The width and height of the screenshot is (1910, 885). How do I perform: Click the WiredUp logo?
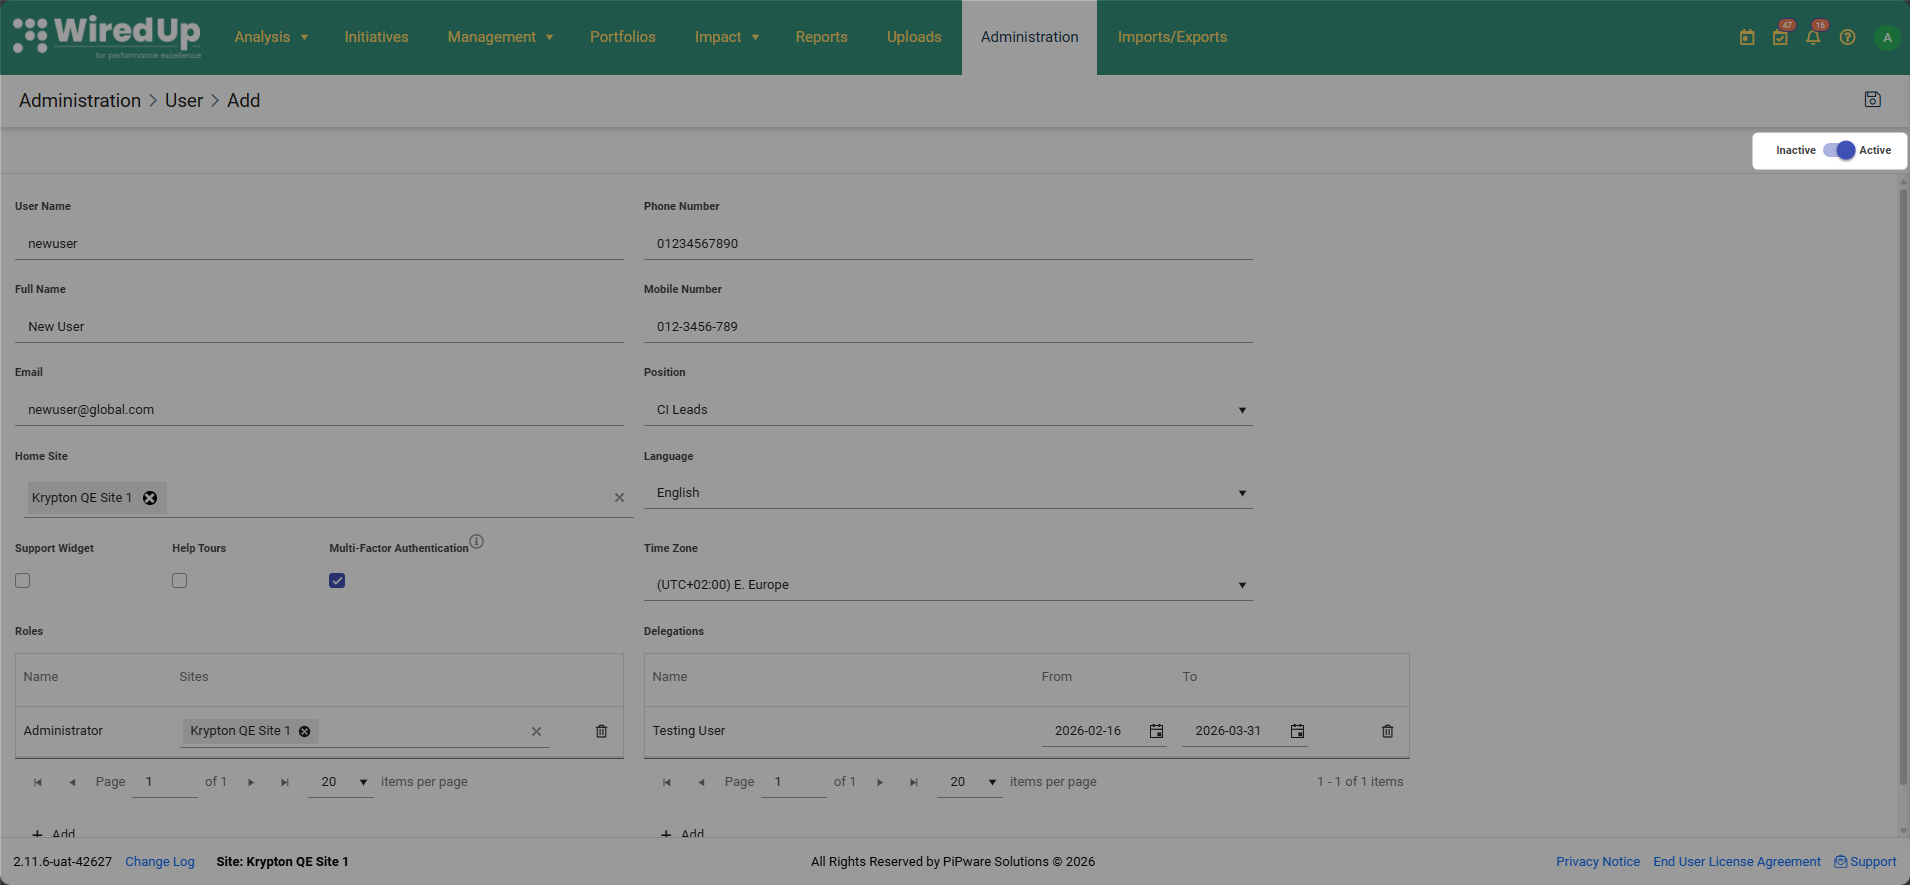click(107, 37)
